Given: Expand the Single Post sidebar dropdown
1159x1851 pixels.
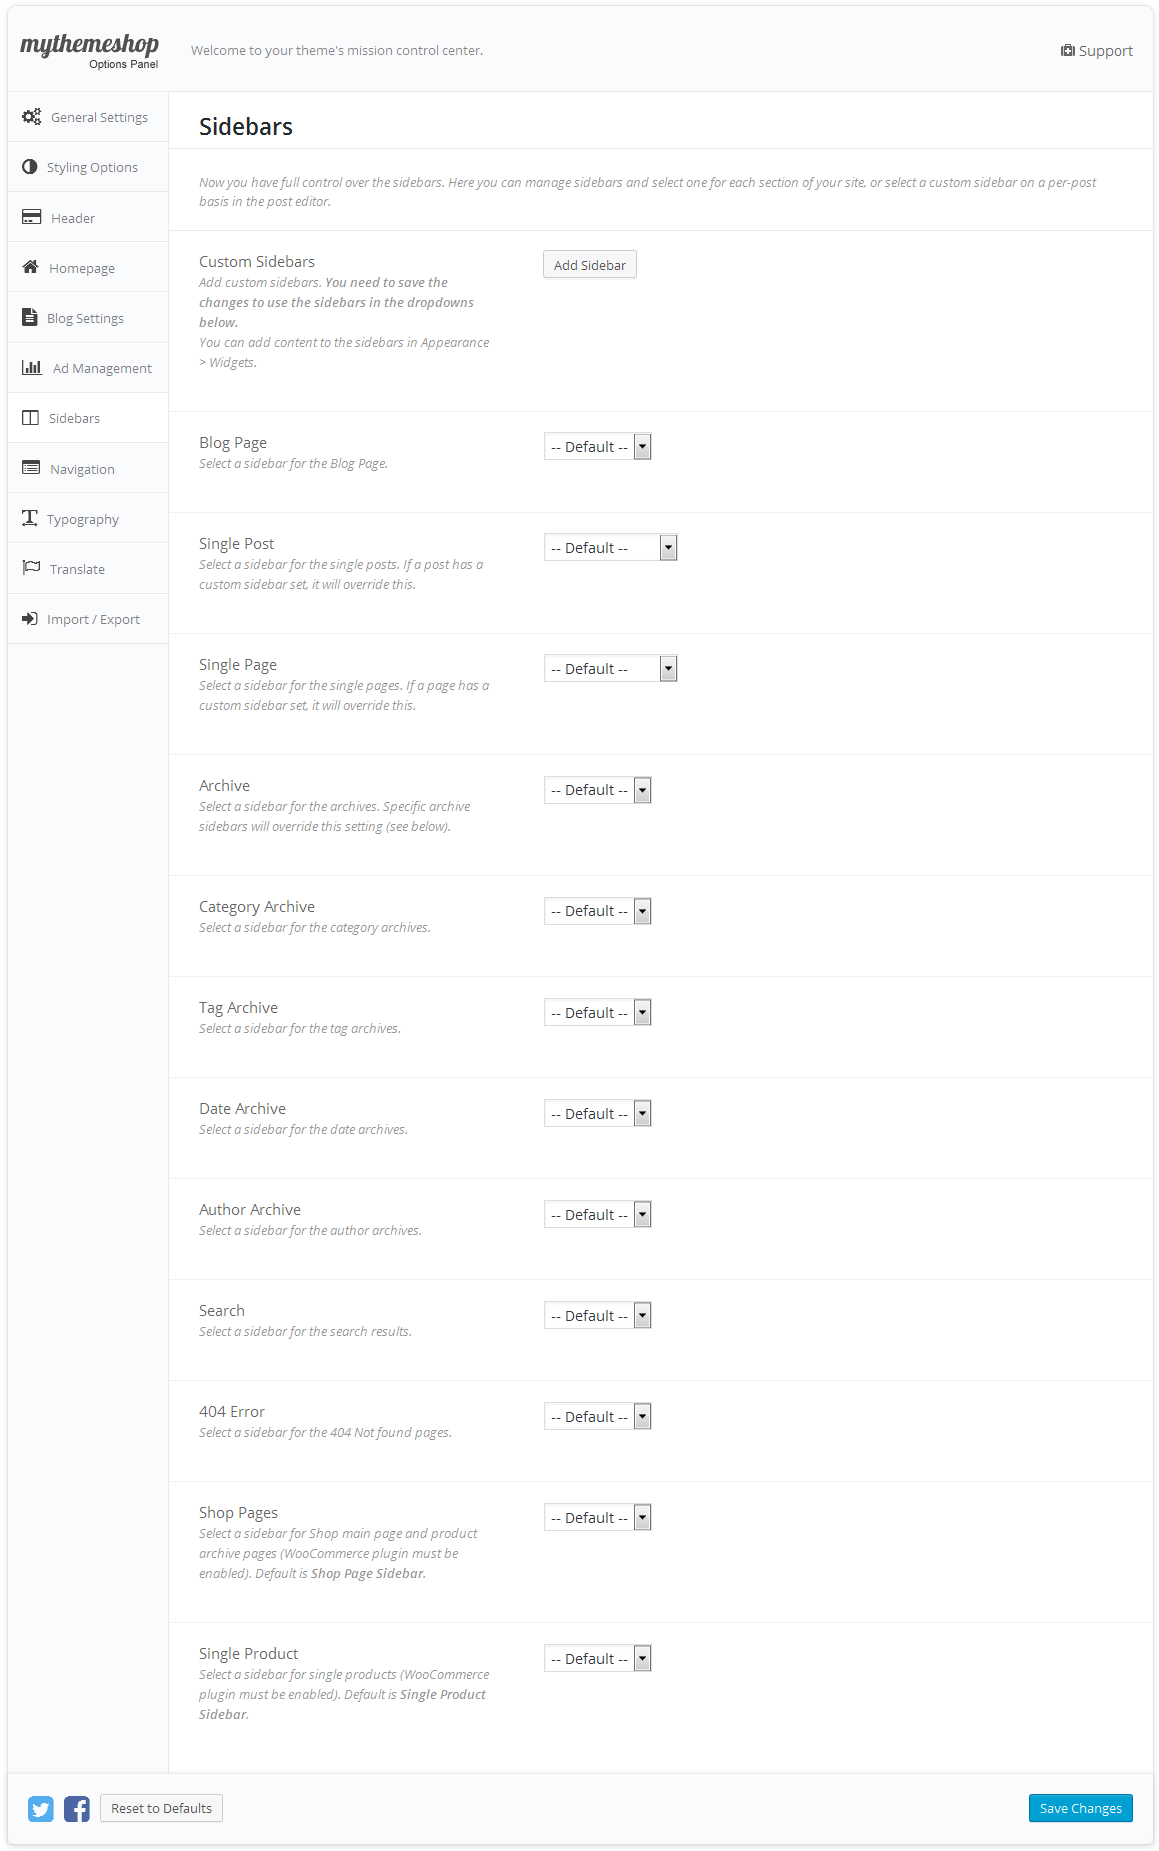Looking at the screenshot, I should pos(611,548).
